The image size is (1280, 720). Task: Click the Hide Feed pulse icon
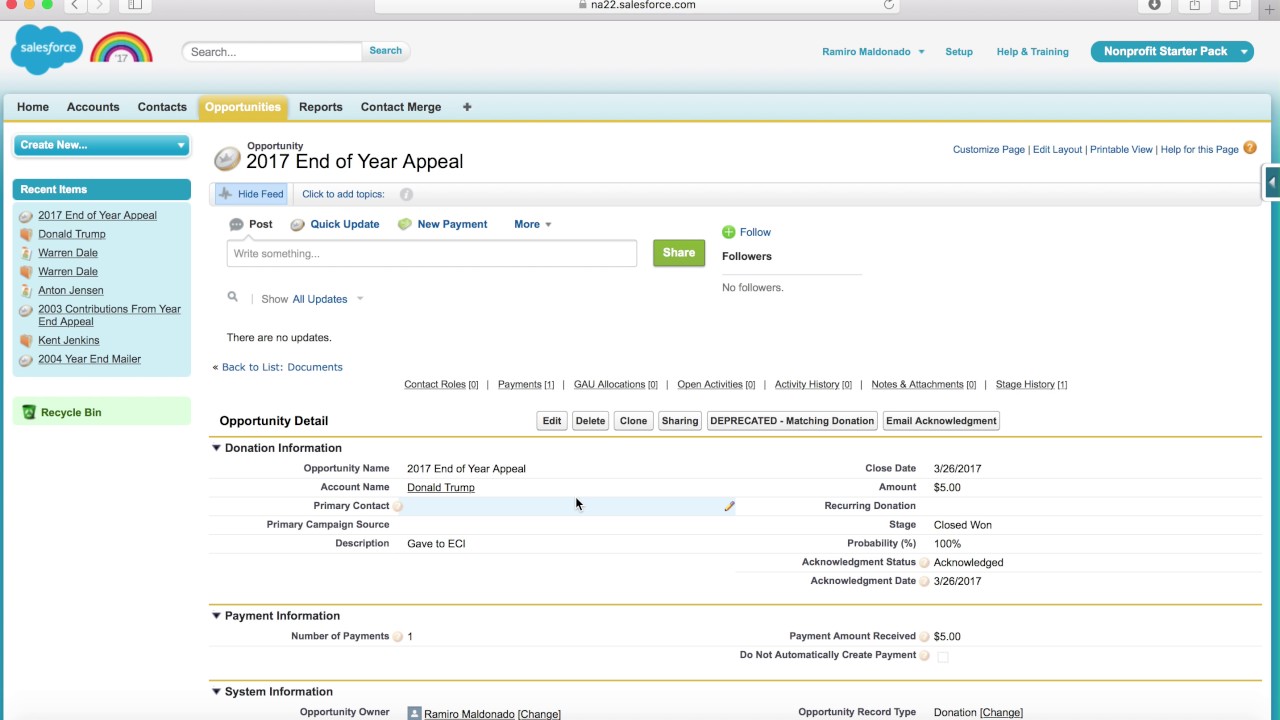[x=225, y=194]
